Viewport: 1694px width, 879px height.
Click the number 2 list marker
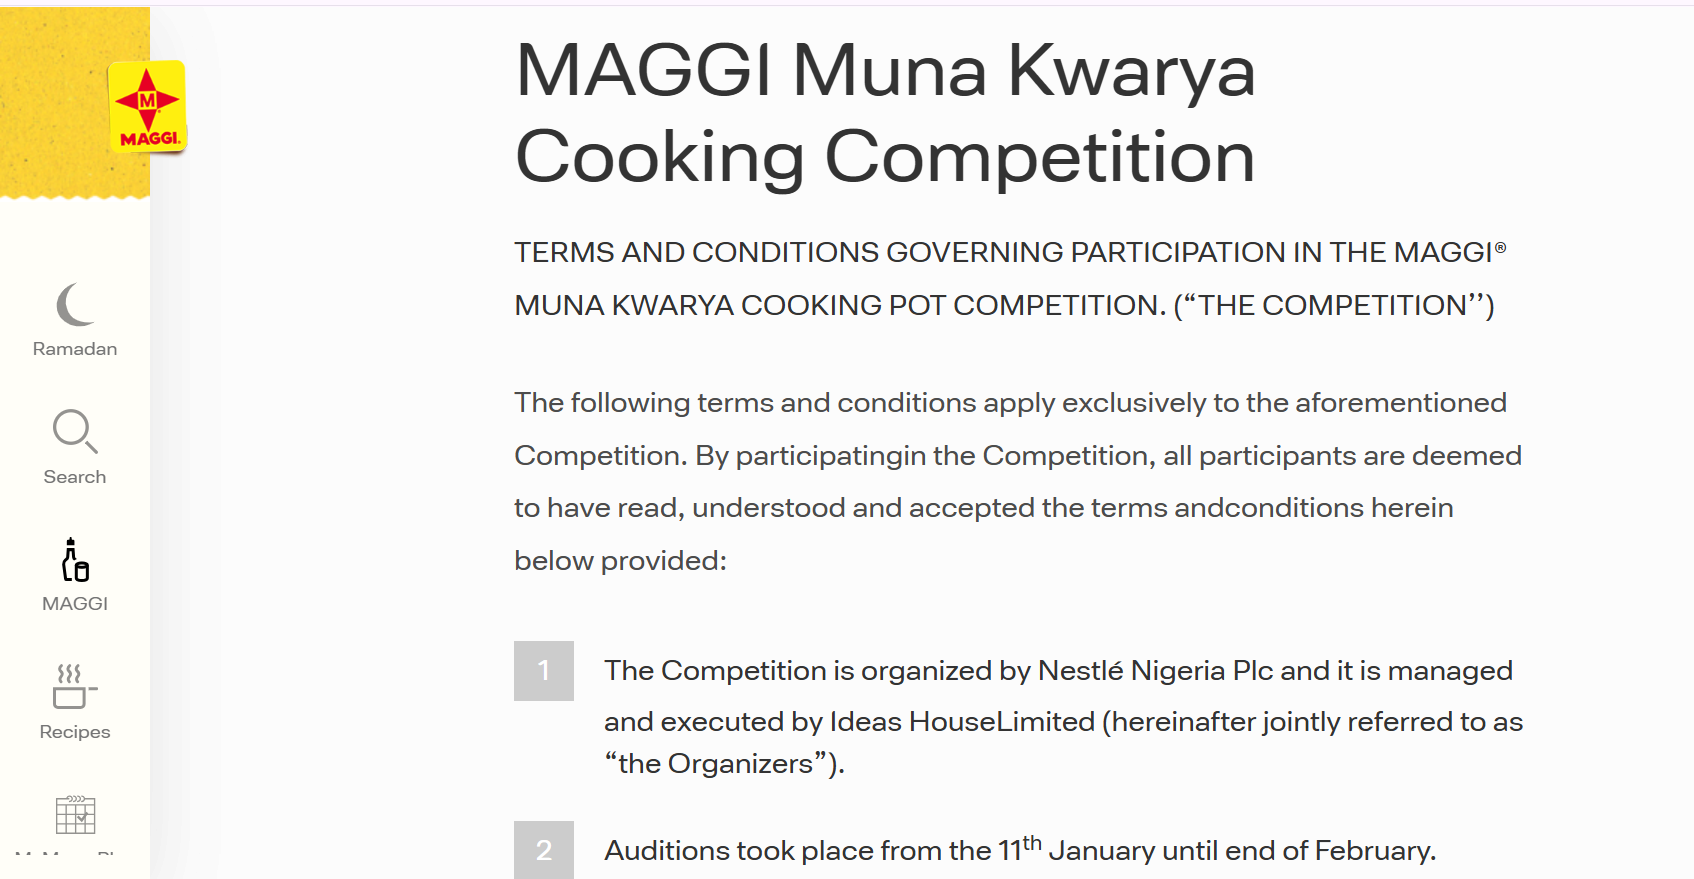pos(544,850)
